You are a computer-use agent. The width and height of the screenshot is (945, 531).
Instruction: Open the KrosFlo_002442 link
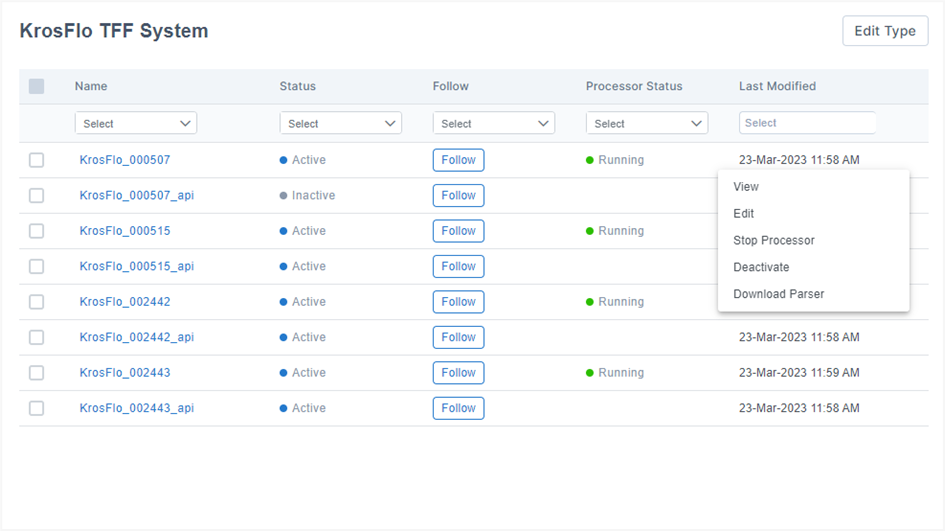(x=125, y=301)
